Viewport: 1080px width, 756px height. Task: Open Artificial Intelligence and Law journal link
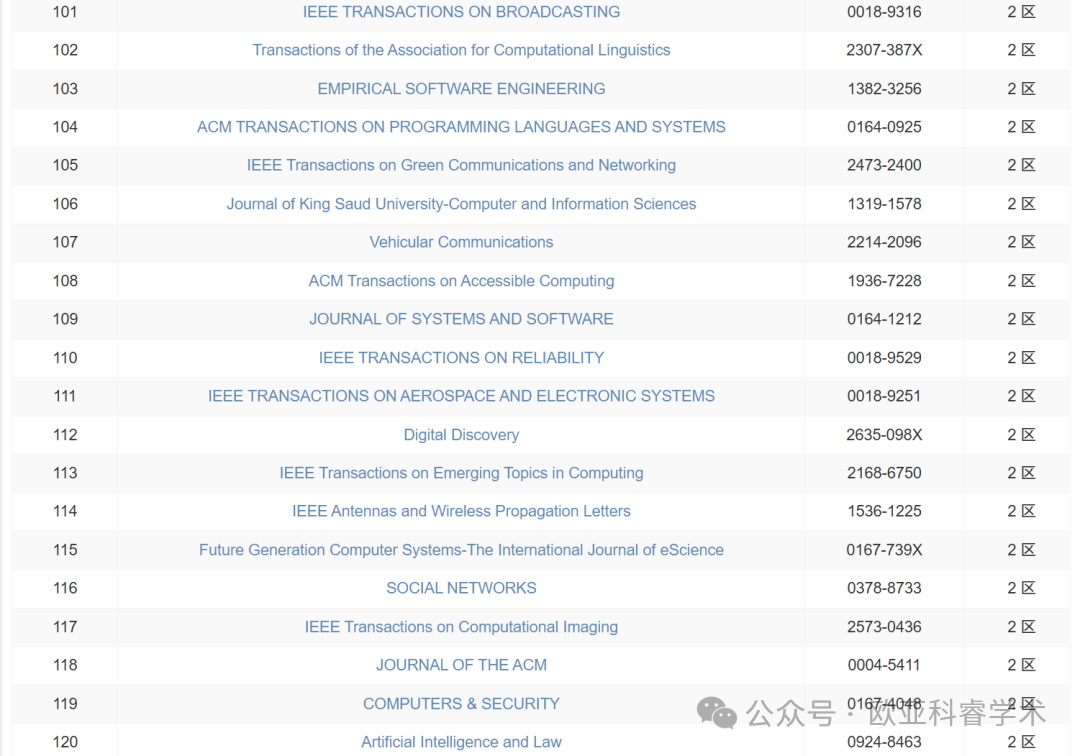click(461, 742)
